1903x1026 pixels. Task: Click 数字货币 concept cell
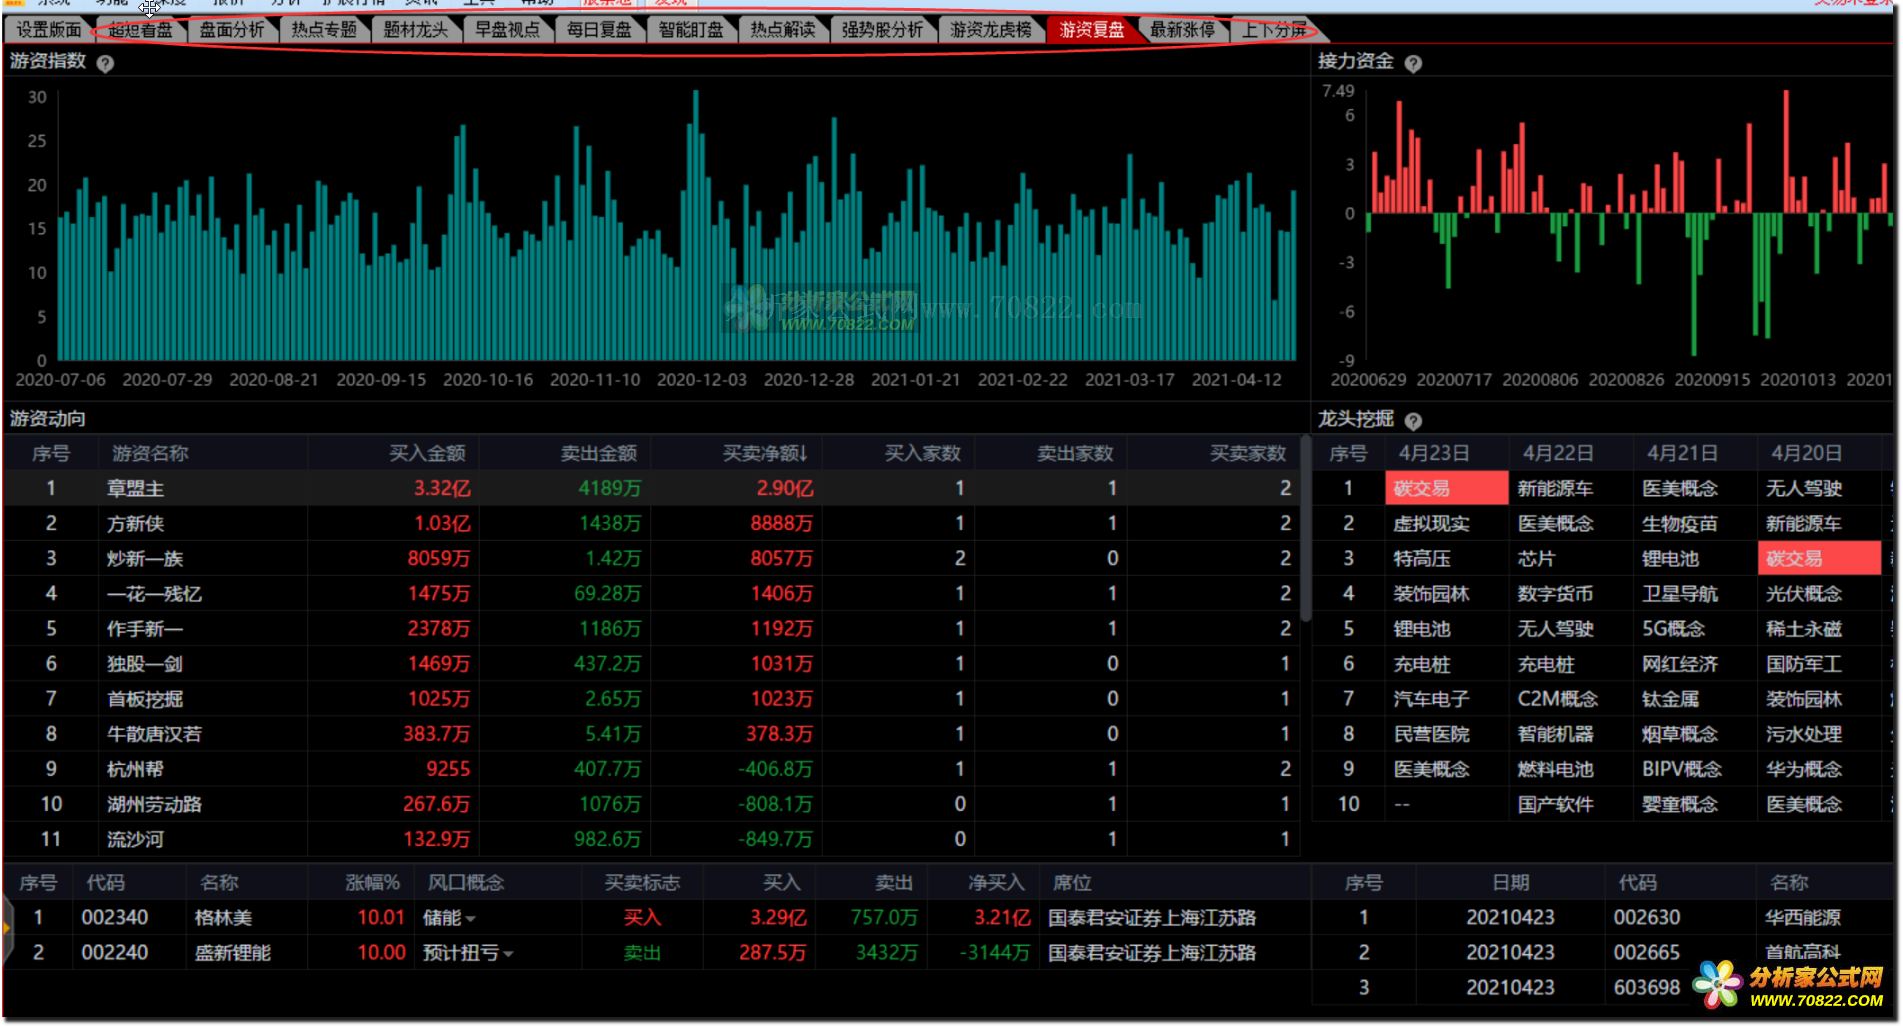tap(1555, 594)
